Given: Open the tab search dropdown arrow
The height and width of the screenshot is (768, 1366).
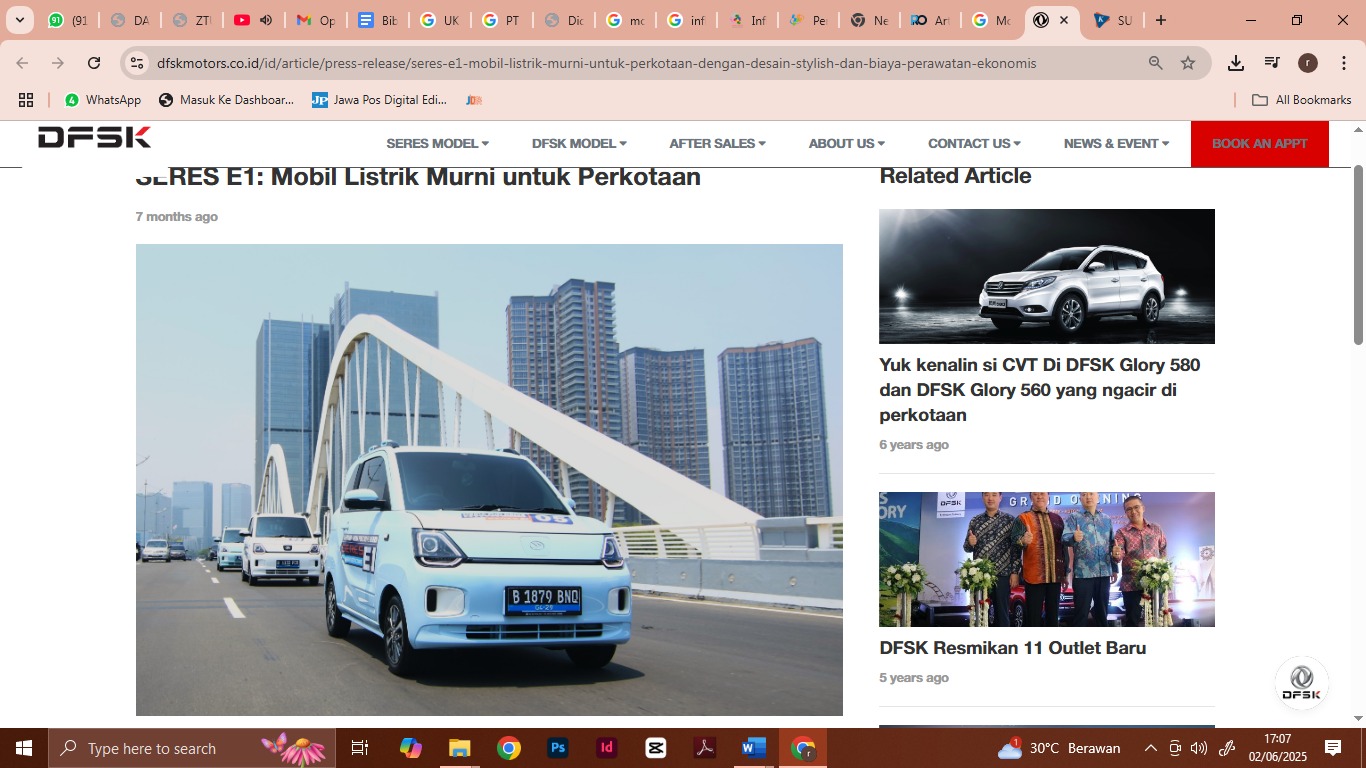Looking at the screenshot, I should coord(19,20).
